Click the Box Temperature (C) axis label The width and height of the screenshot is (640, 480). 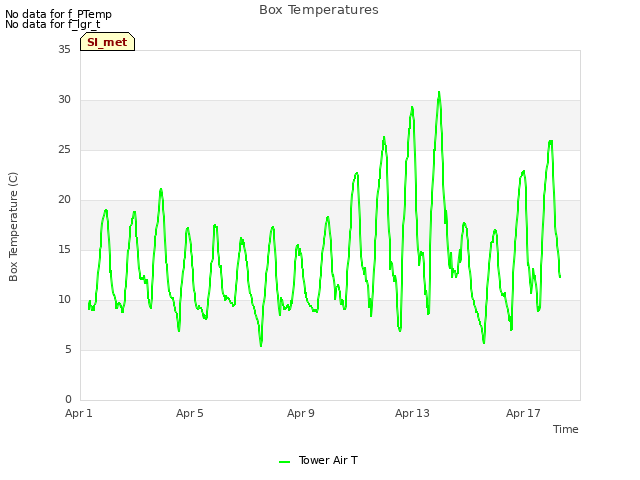13,227
